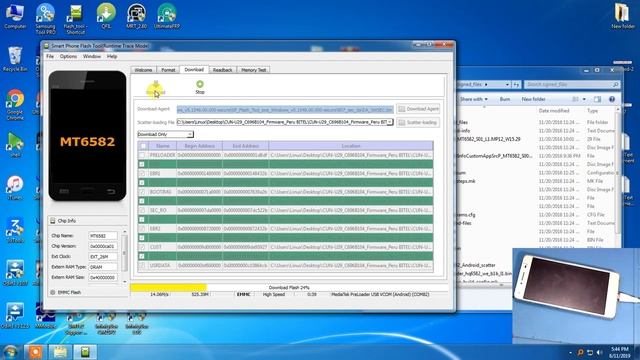Image resolution: width=640 pixels, height=360 pixels.
Task: Toggle the select-all checkbox in table header
Action: point(143,146)
